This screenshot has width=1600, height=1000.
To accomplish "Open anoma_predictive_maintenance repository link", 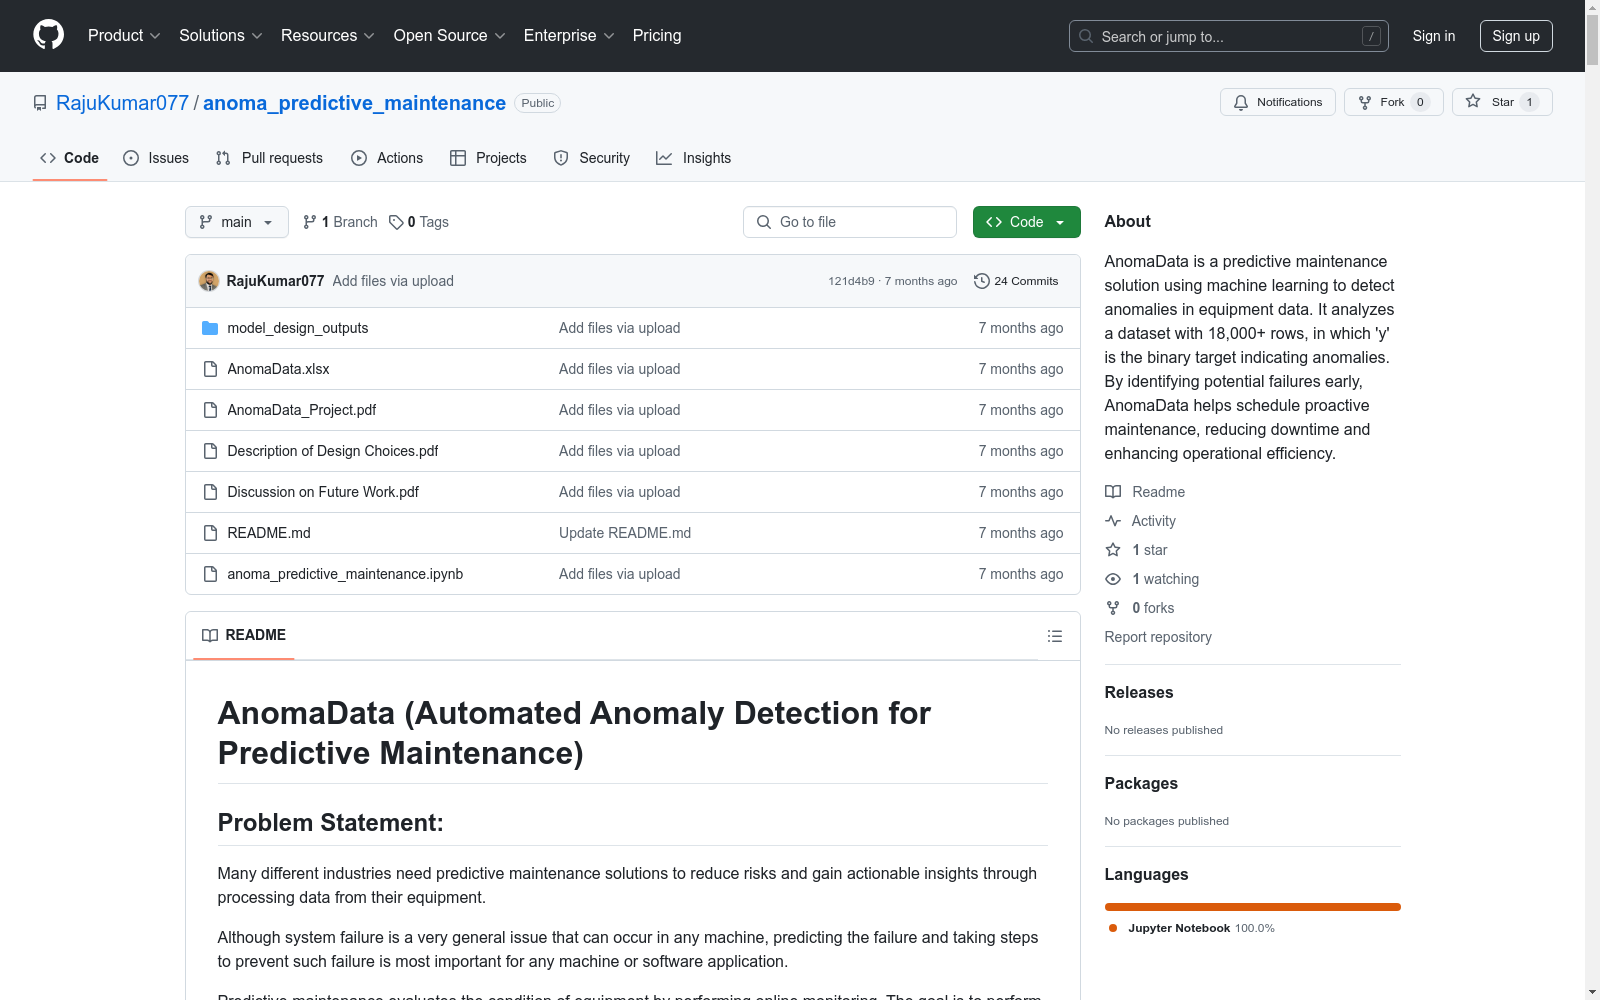I will pyautogui.click(x=355, y=103).
